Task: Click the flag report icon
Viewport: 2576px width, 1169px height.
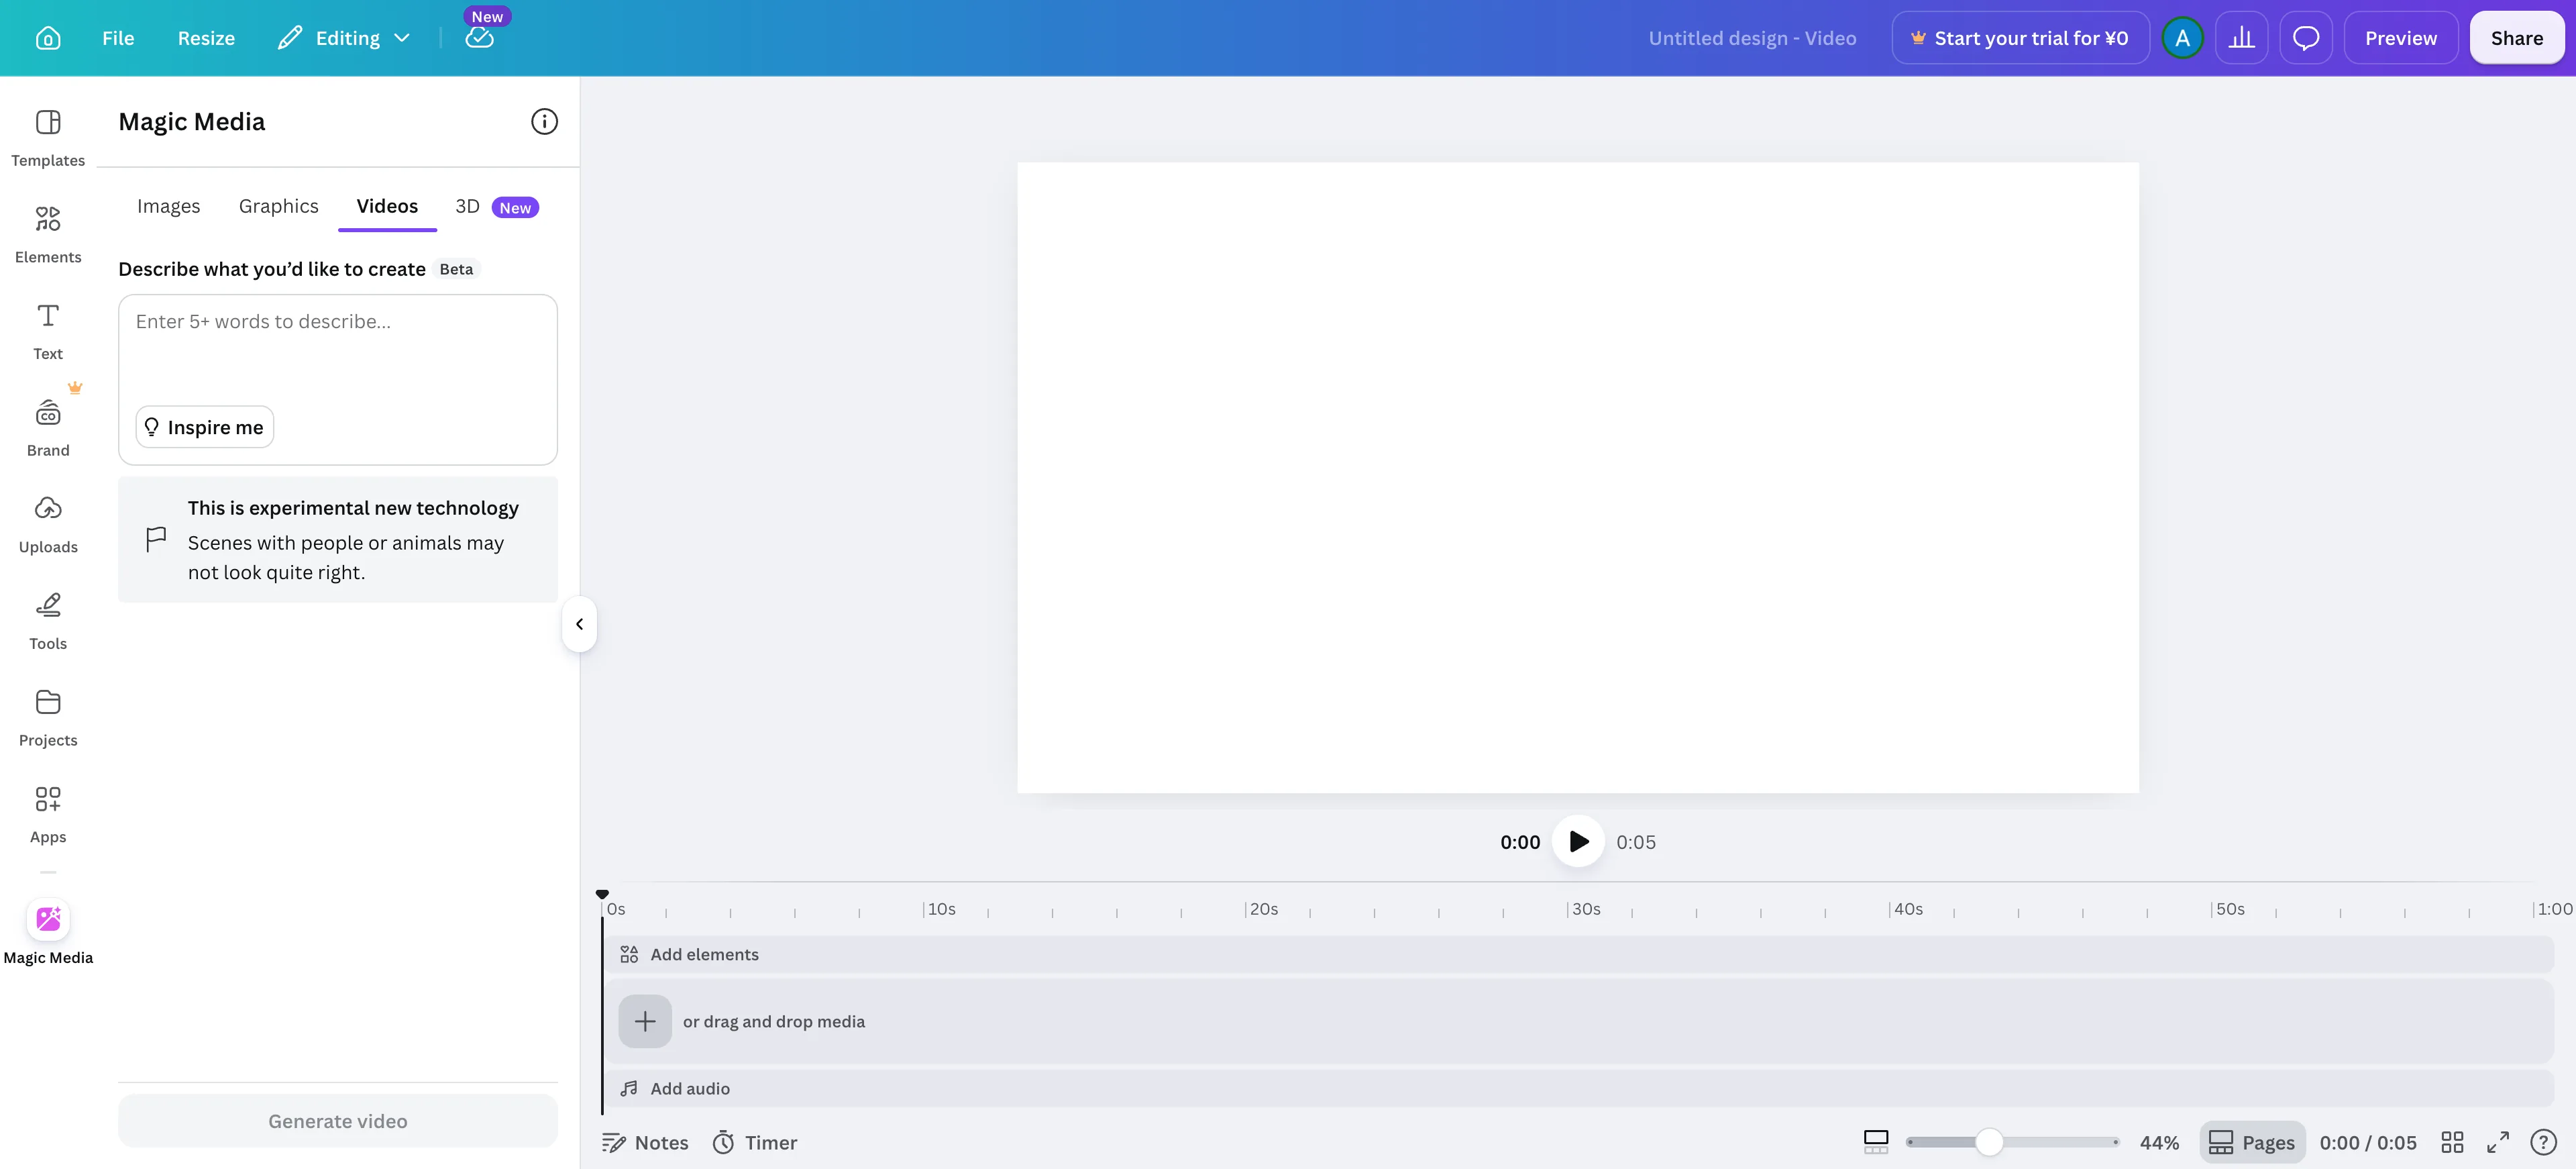Action: 156,540
